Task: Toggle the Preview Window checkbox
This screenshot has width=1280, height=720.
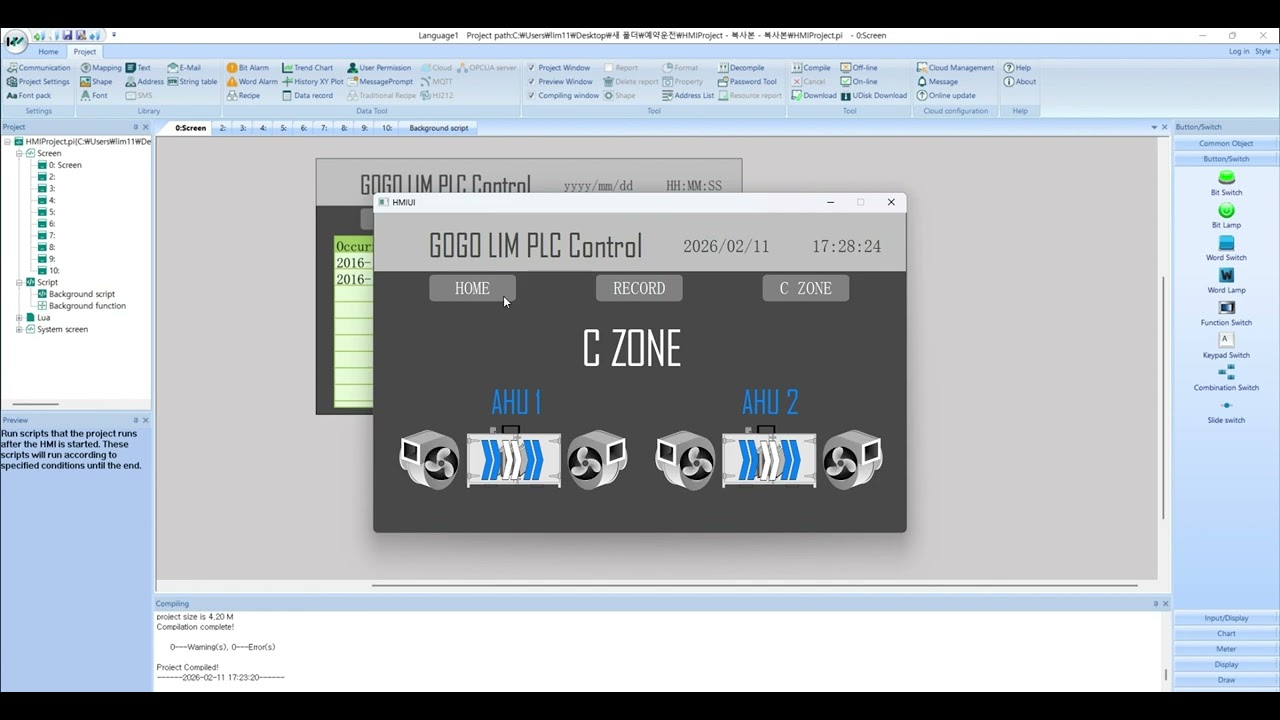Action: [x=531, y=82]
